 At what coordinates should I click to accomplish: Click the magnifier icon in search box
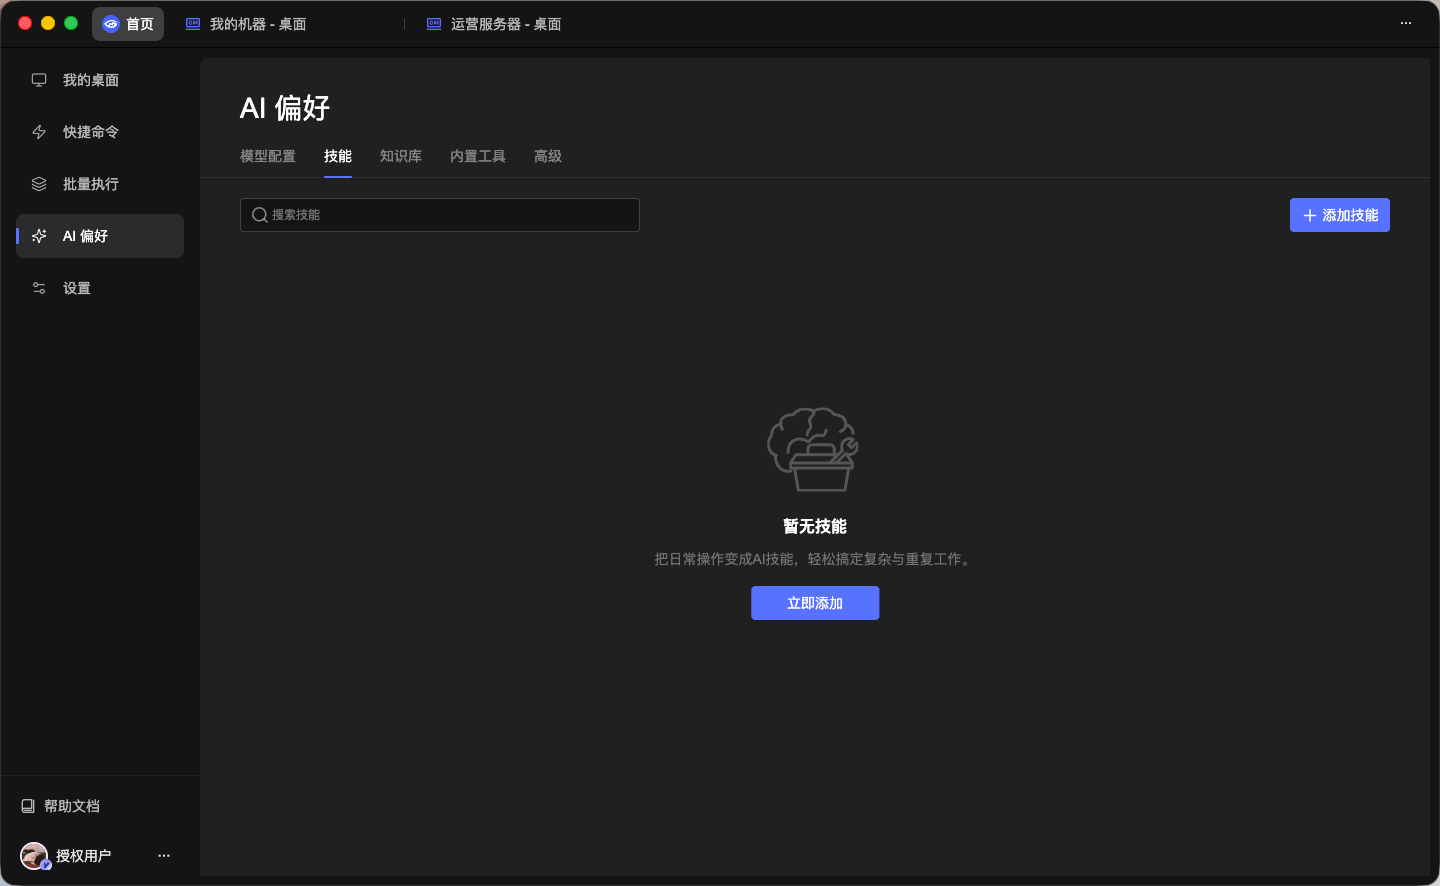point(260,215)
